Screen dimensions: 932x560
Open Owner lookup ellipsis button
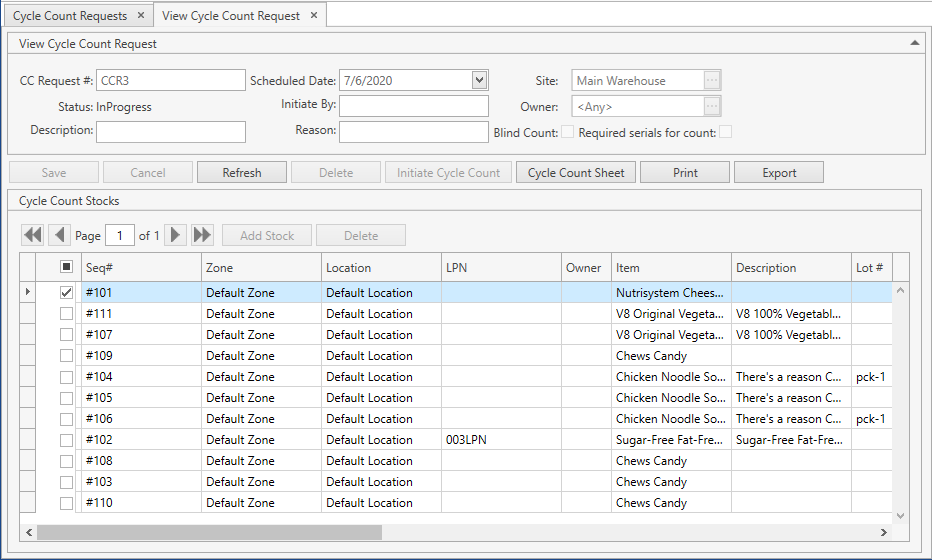coord(712,106)
